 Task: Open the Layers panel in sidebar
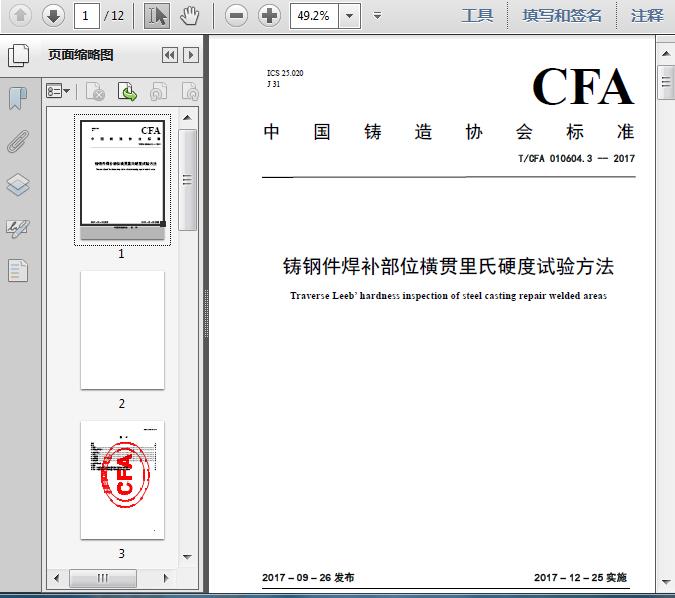(x=18, y=185)
